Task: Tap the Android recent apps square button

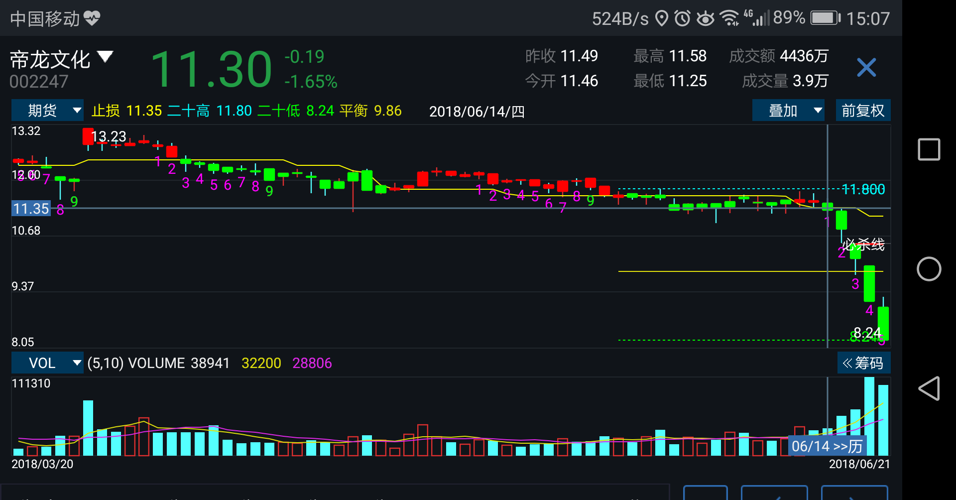Action: click(x=929, y=149)
